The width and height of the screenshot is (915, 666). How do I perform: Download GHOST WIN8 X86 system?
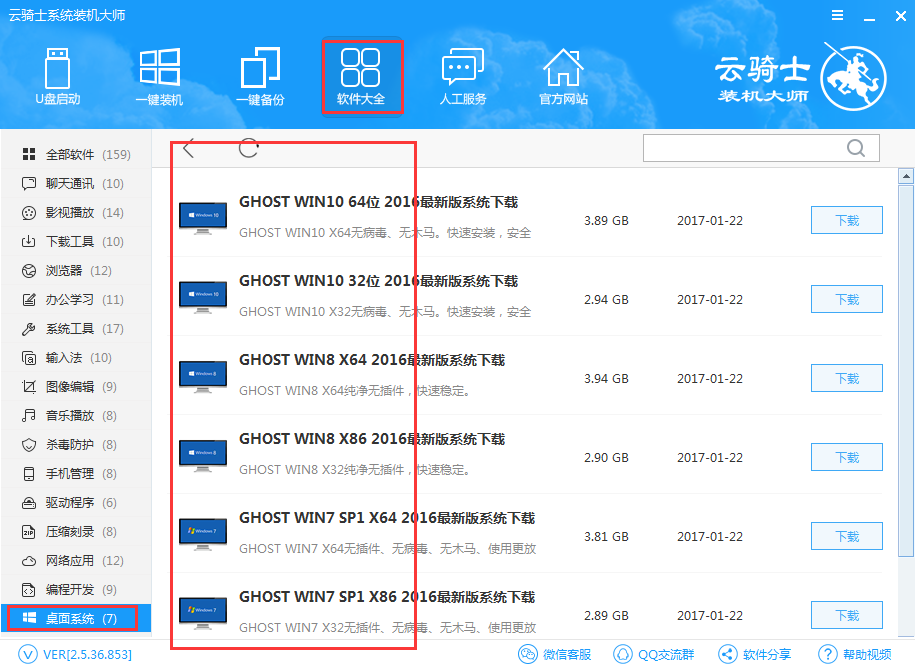pyautogui.click(x=847, y=457)
